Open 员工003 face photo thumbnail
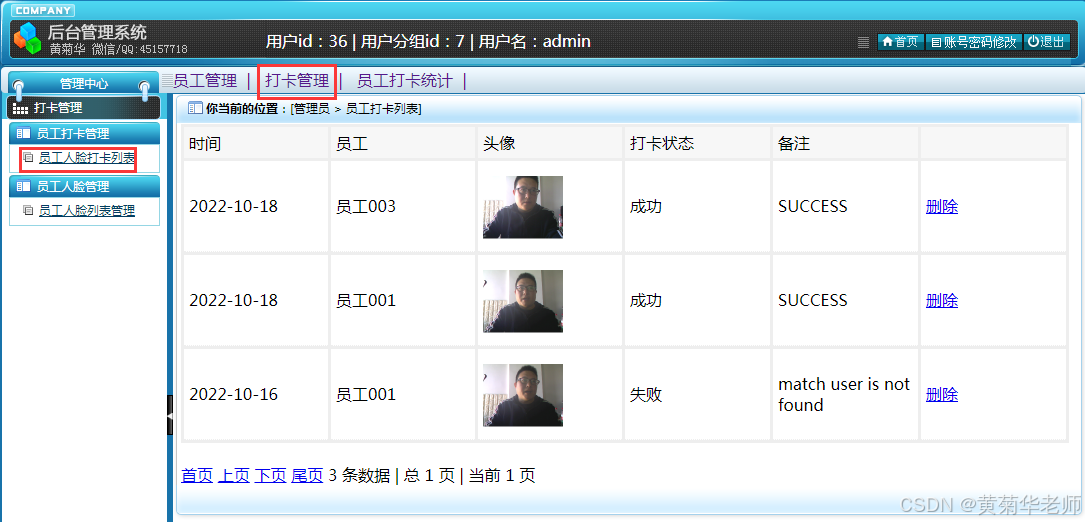Image resolution: width=1085 pixels, height=522 pixels. coord(522,207)
